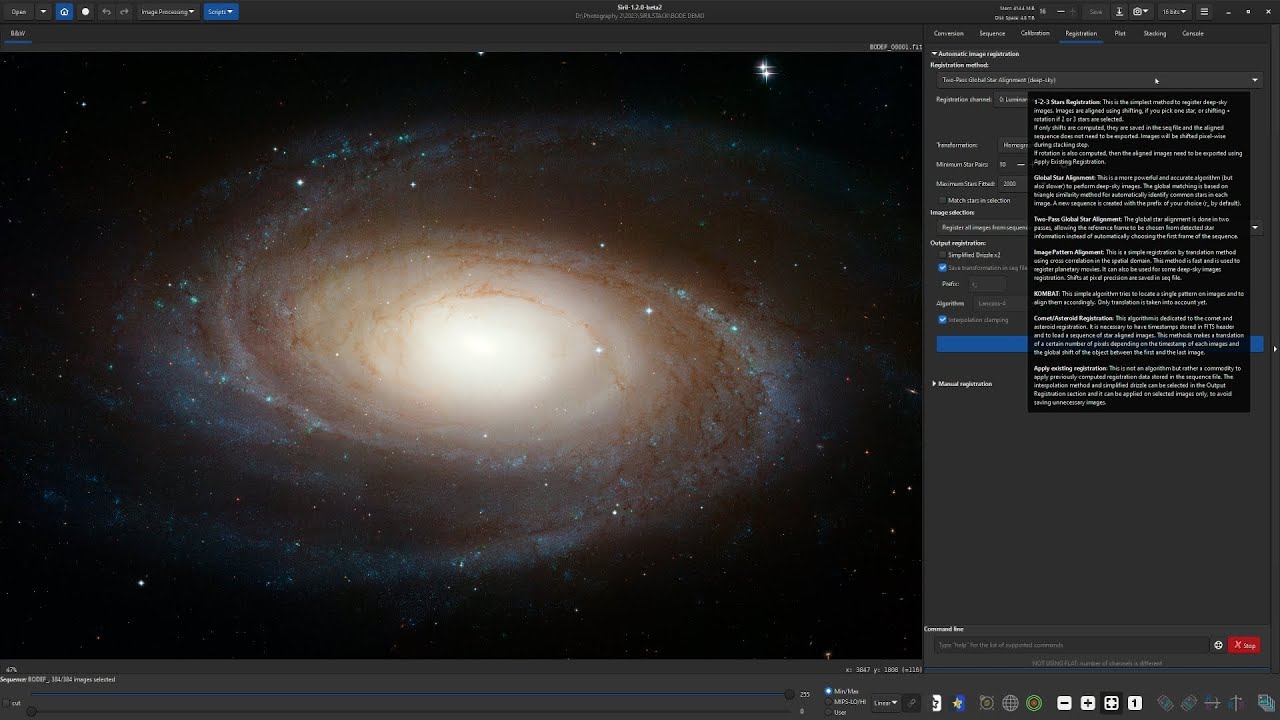Open the snapshot camera icon menu
Image resolution: width=1280 pixels, height=720 pixels.
point(1141,12)
